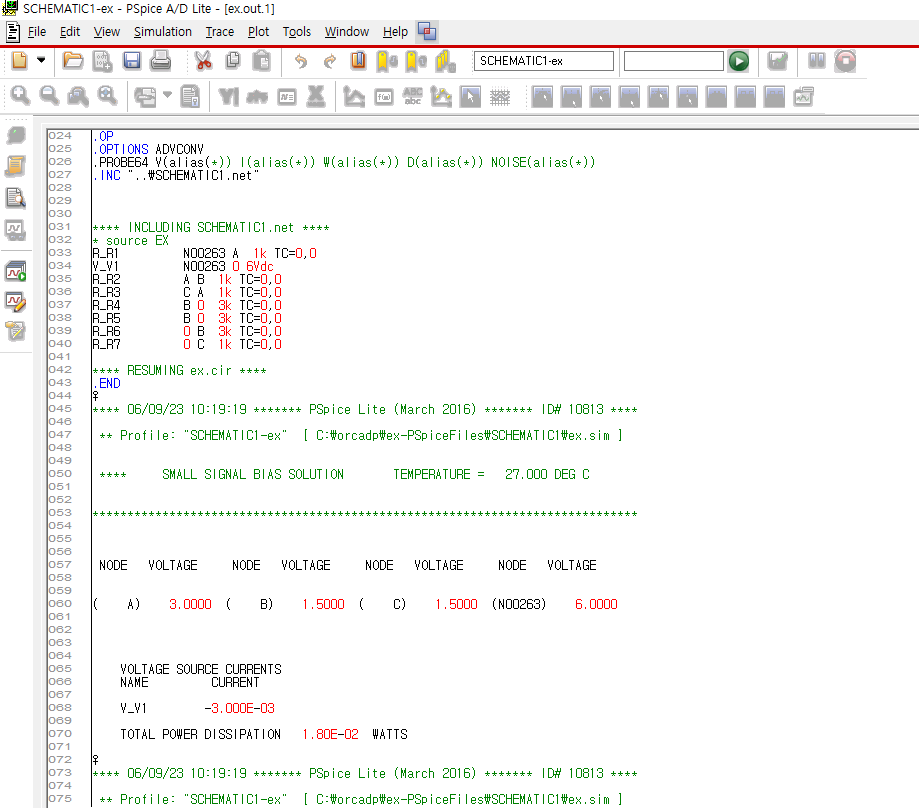
Task: Click the simulation results check icon
Action: [x=777, y=60]
